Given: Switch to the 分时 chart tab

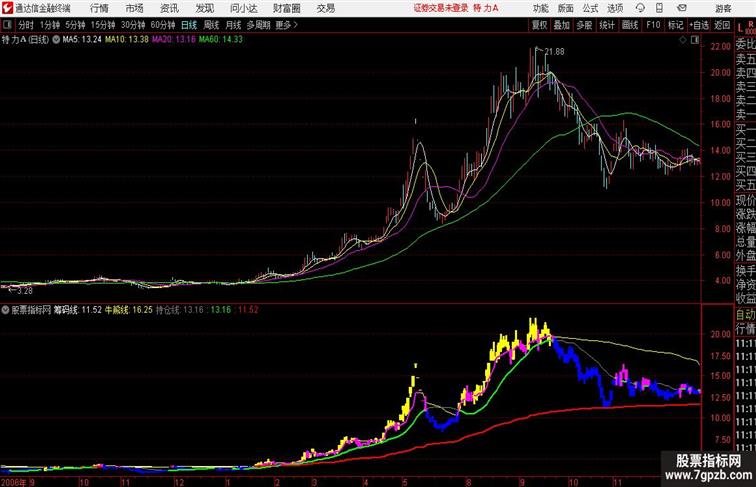Looking at the screenshot, I should (x=26, y=25).
